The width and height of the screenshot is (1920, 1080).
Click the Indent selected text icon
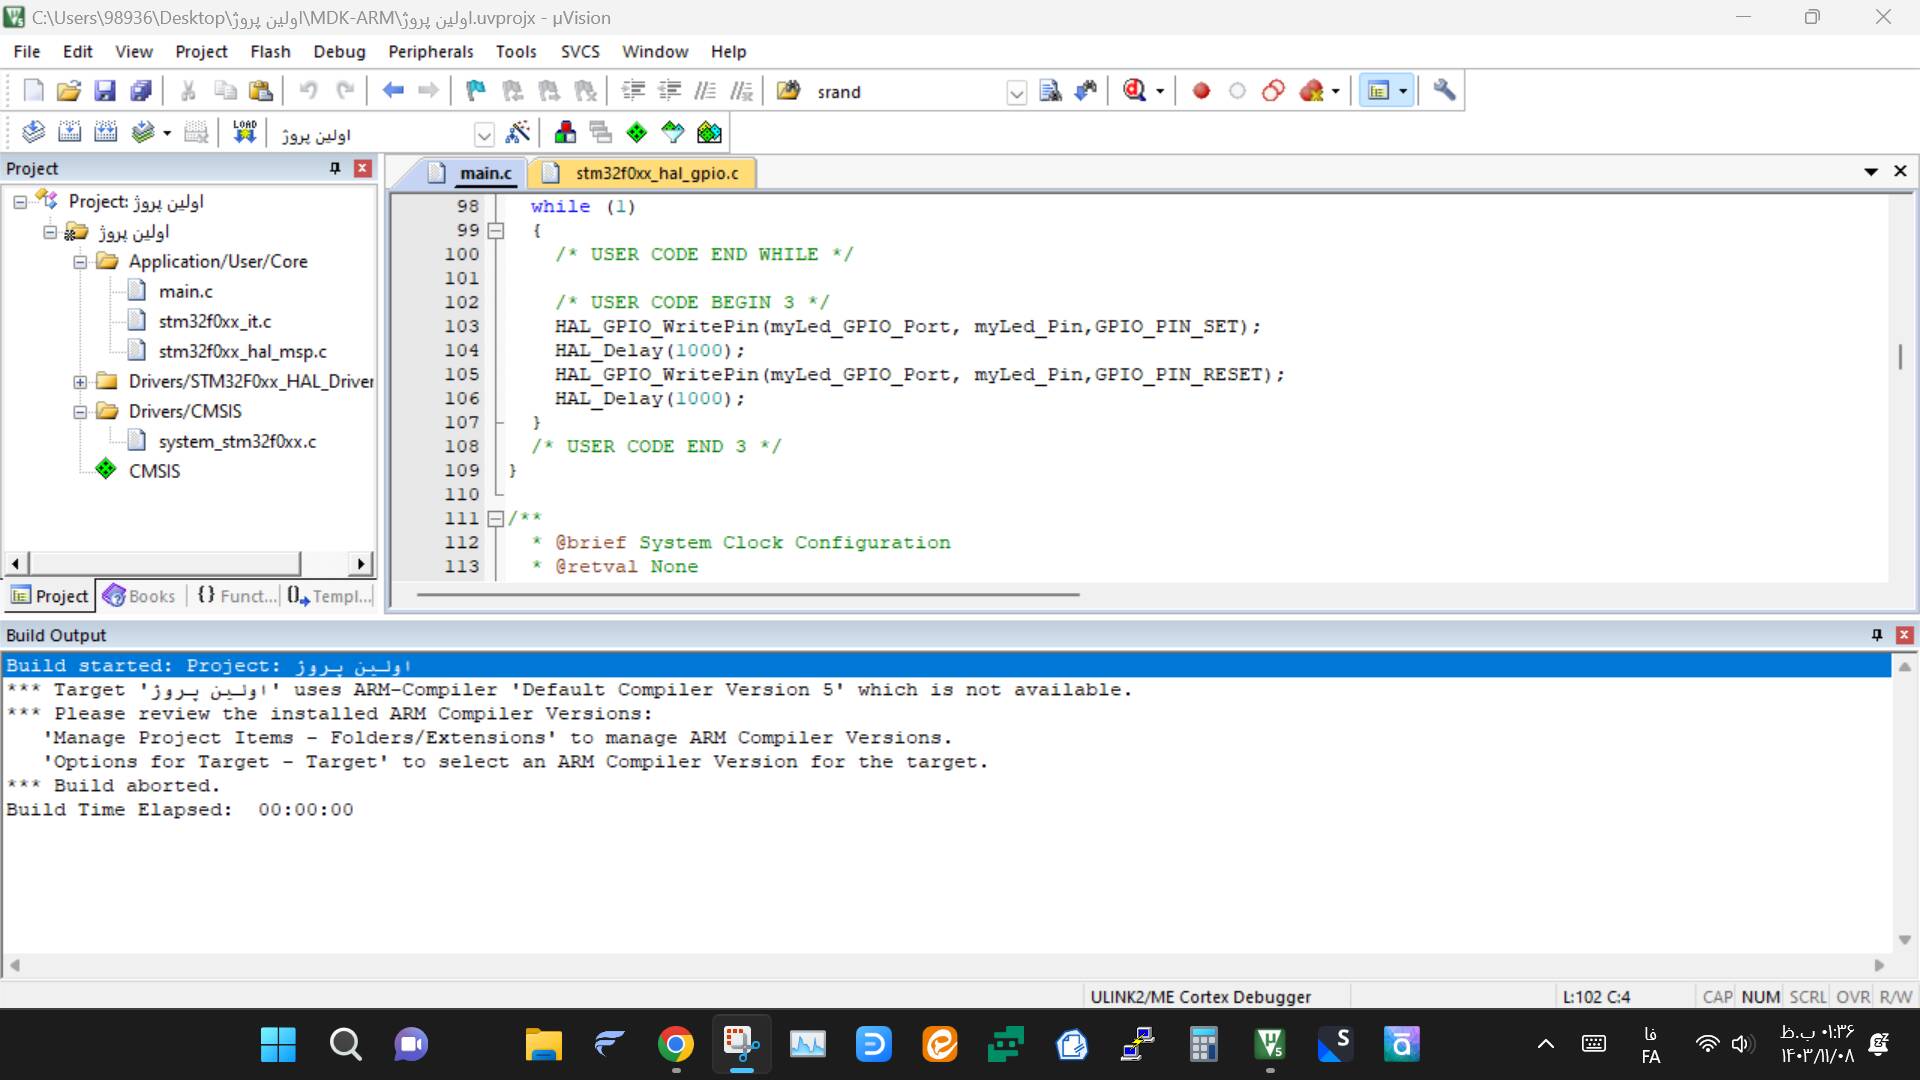click(633, 91)
